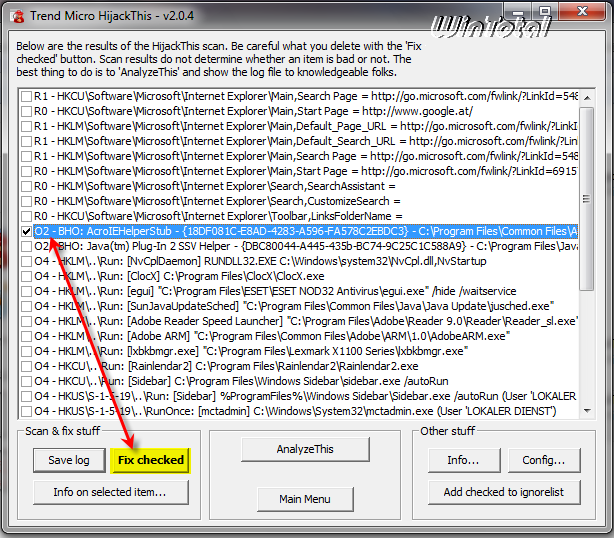Click the scan list scrollbar thumb
614x538 pixels.
pos(587,199)
